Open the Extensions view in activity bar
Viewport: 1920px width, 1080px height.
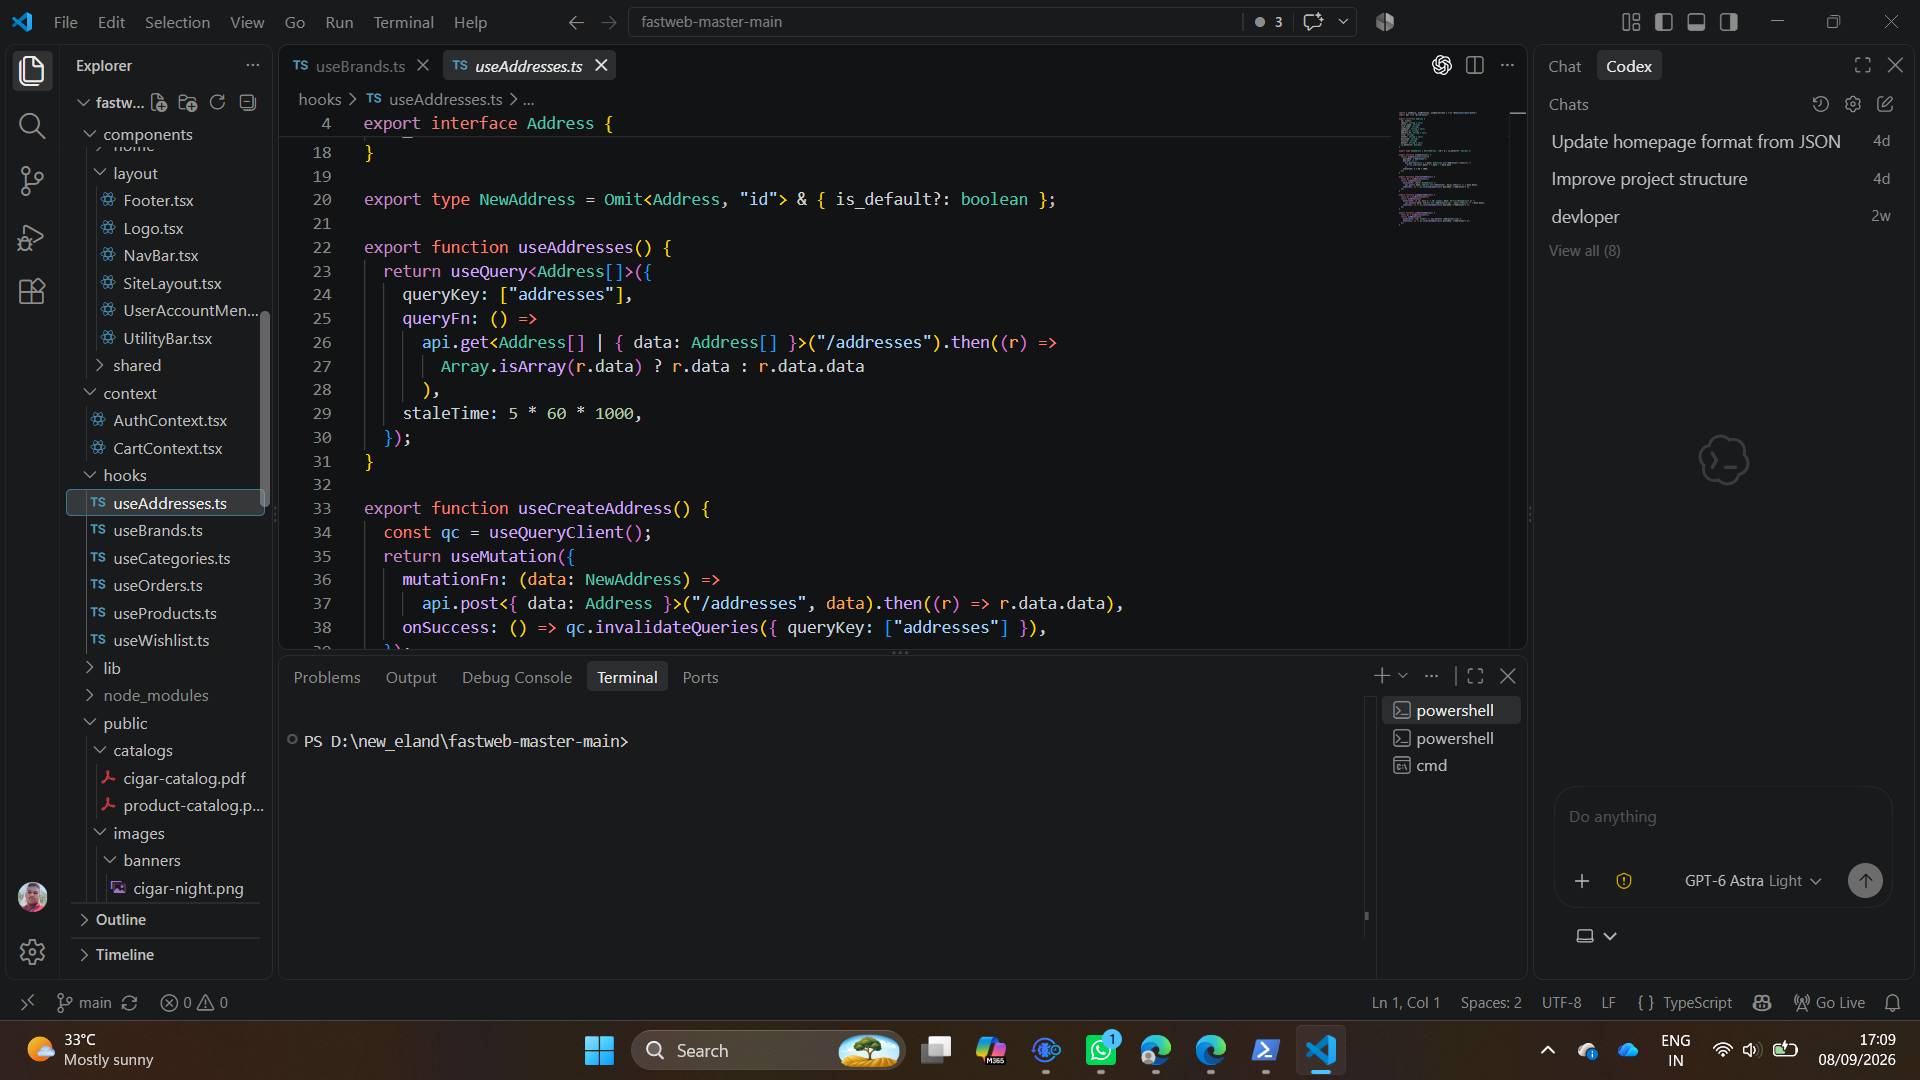click(x=32, y=291)
